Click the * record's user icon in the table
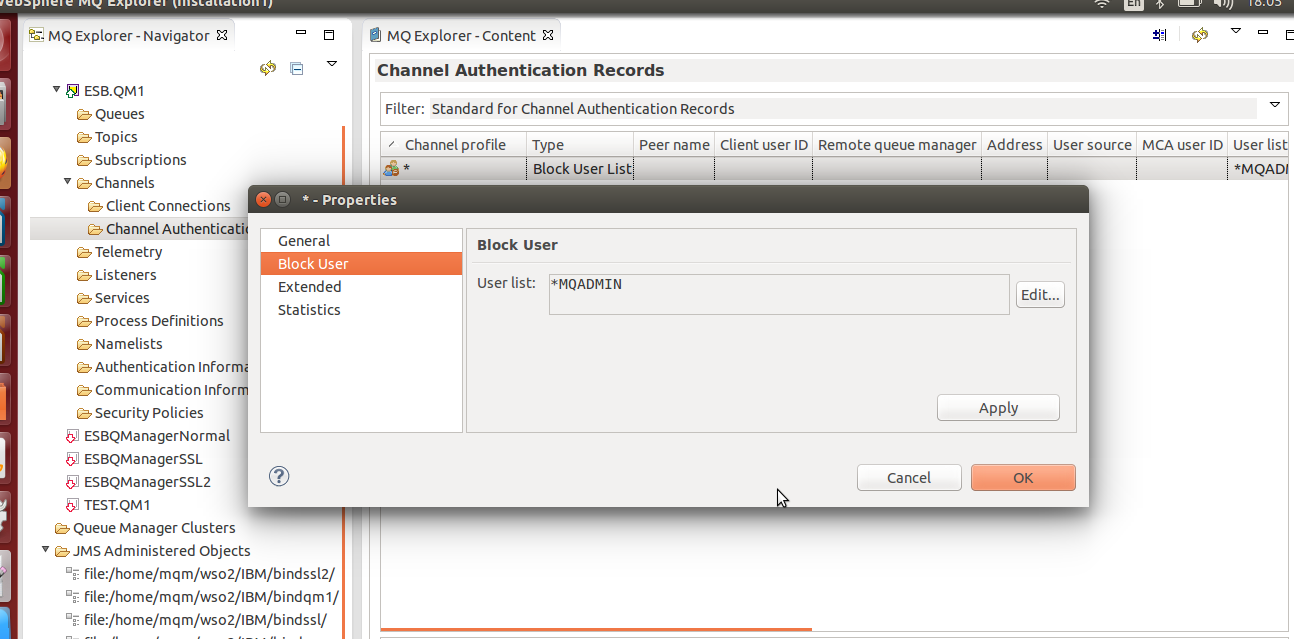 click(x=391, y=168)
